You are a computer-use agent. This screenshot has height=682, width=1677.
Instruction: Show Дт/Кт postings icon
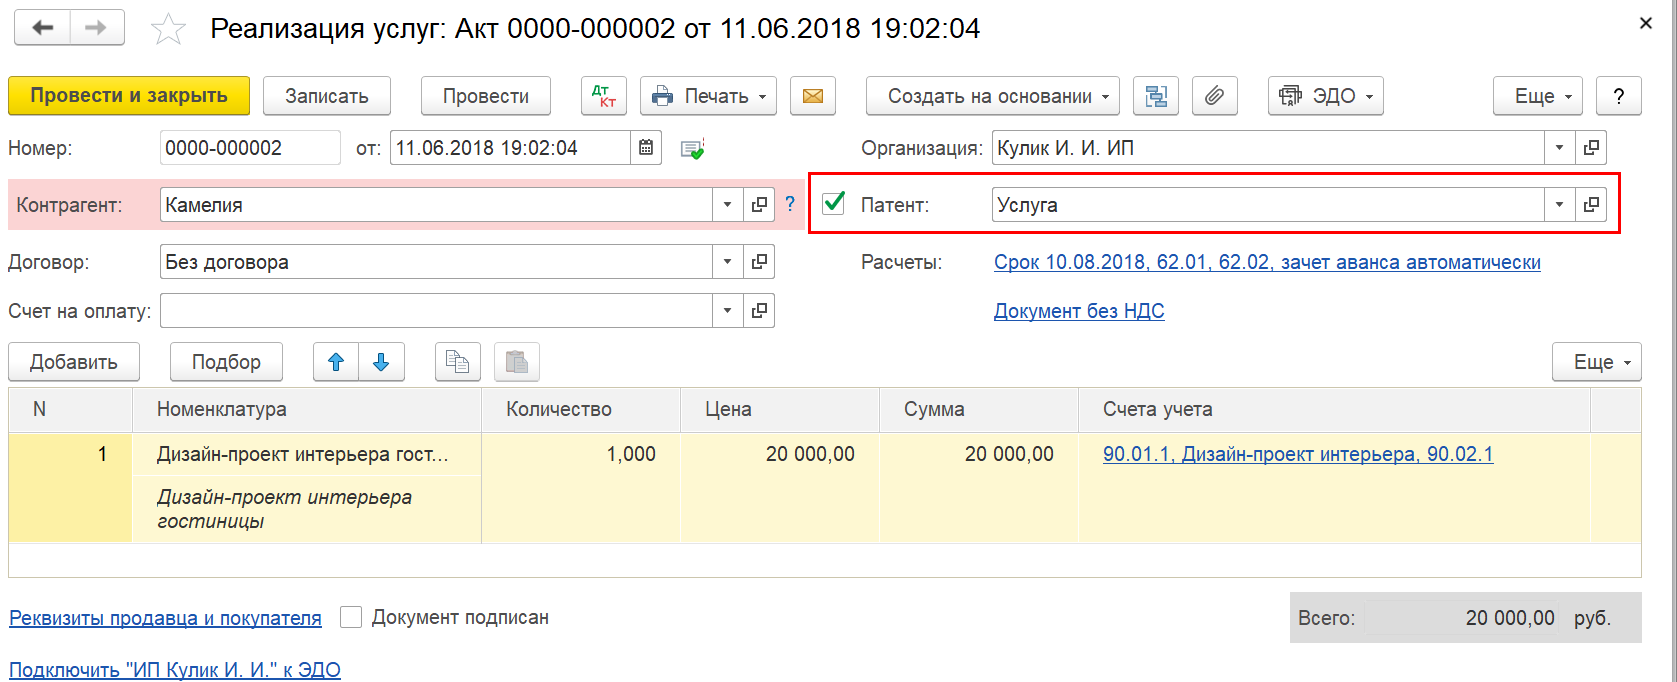[x=604, y=96]
